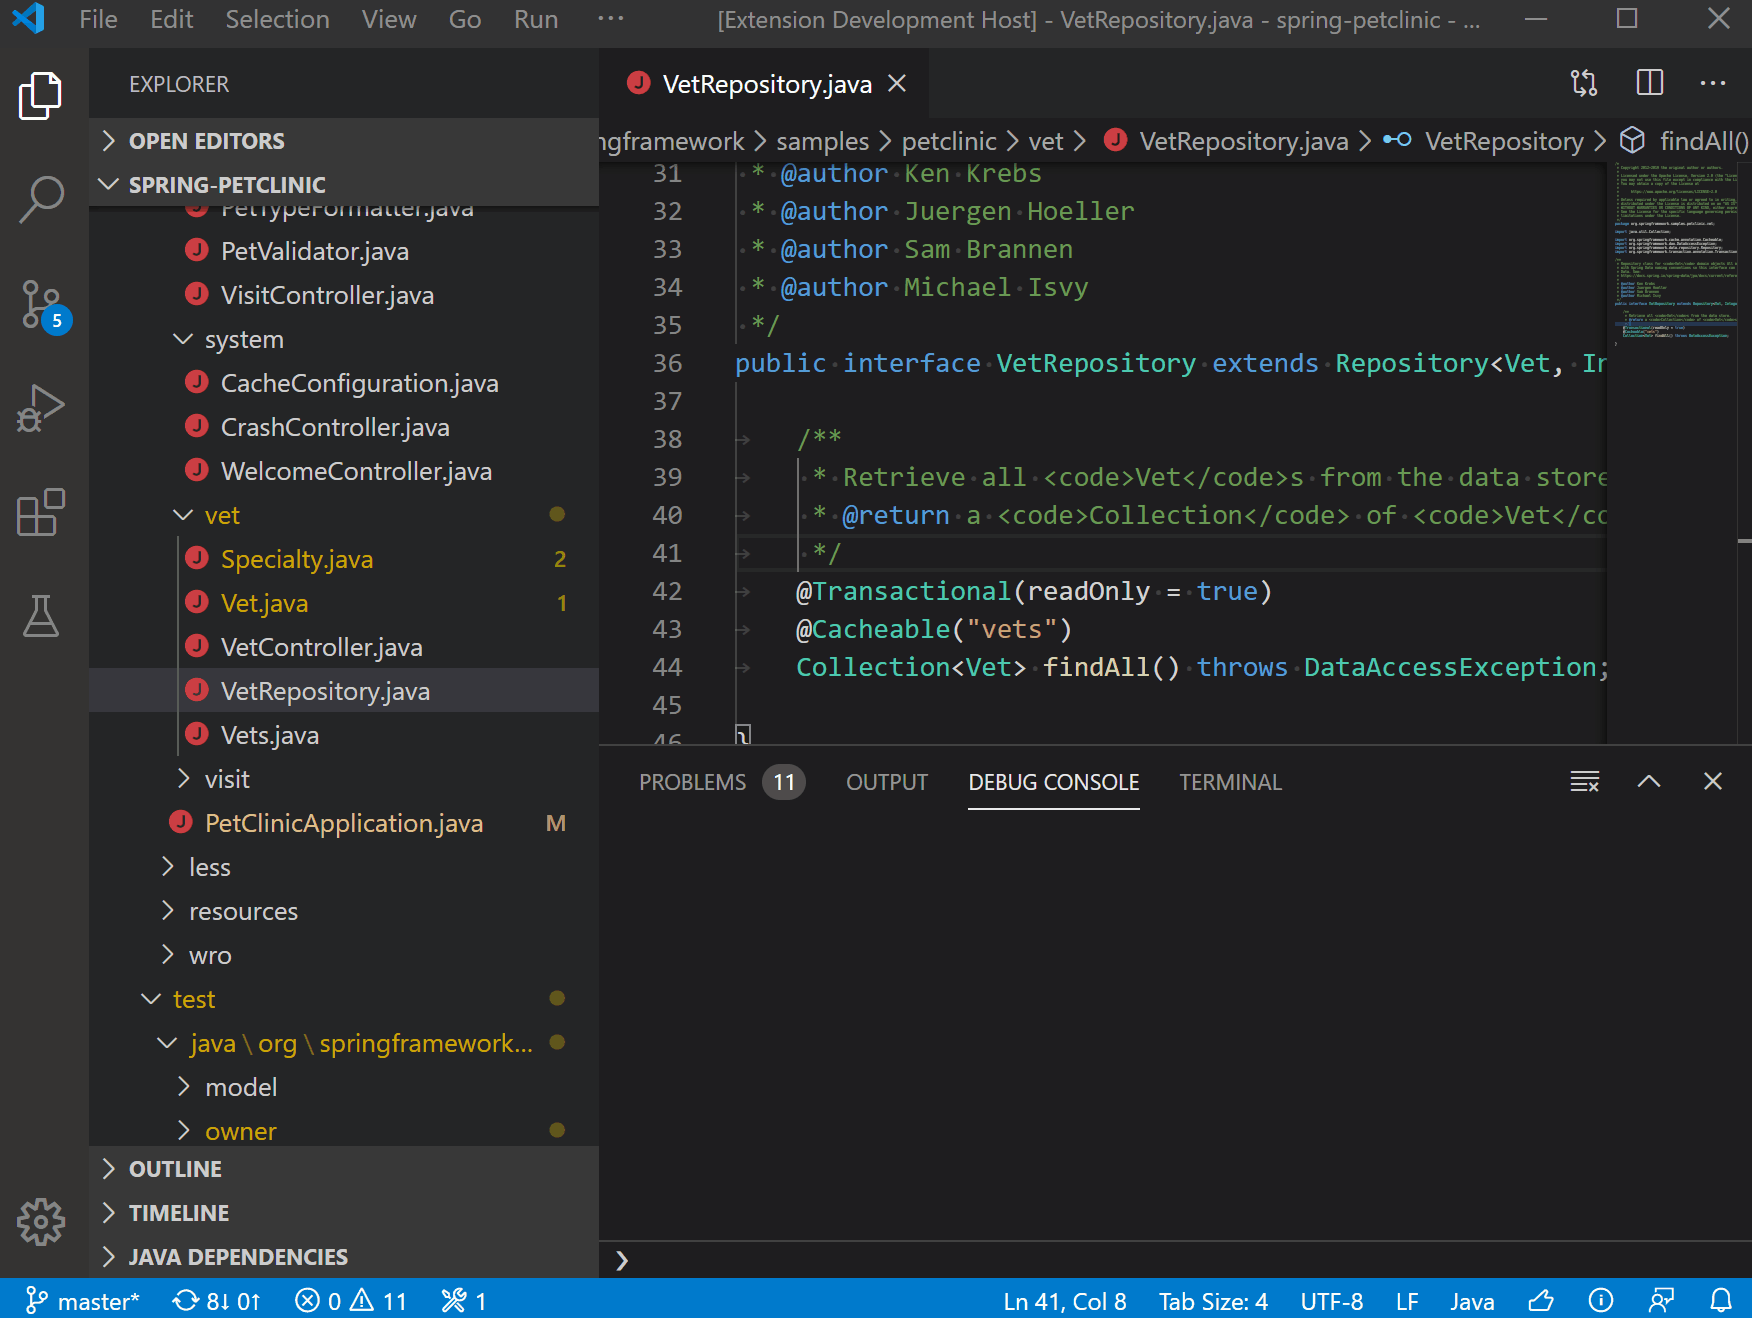
Task: Open the Extensions view
Action: (x=40, y=514)
